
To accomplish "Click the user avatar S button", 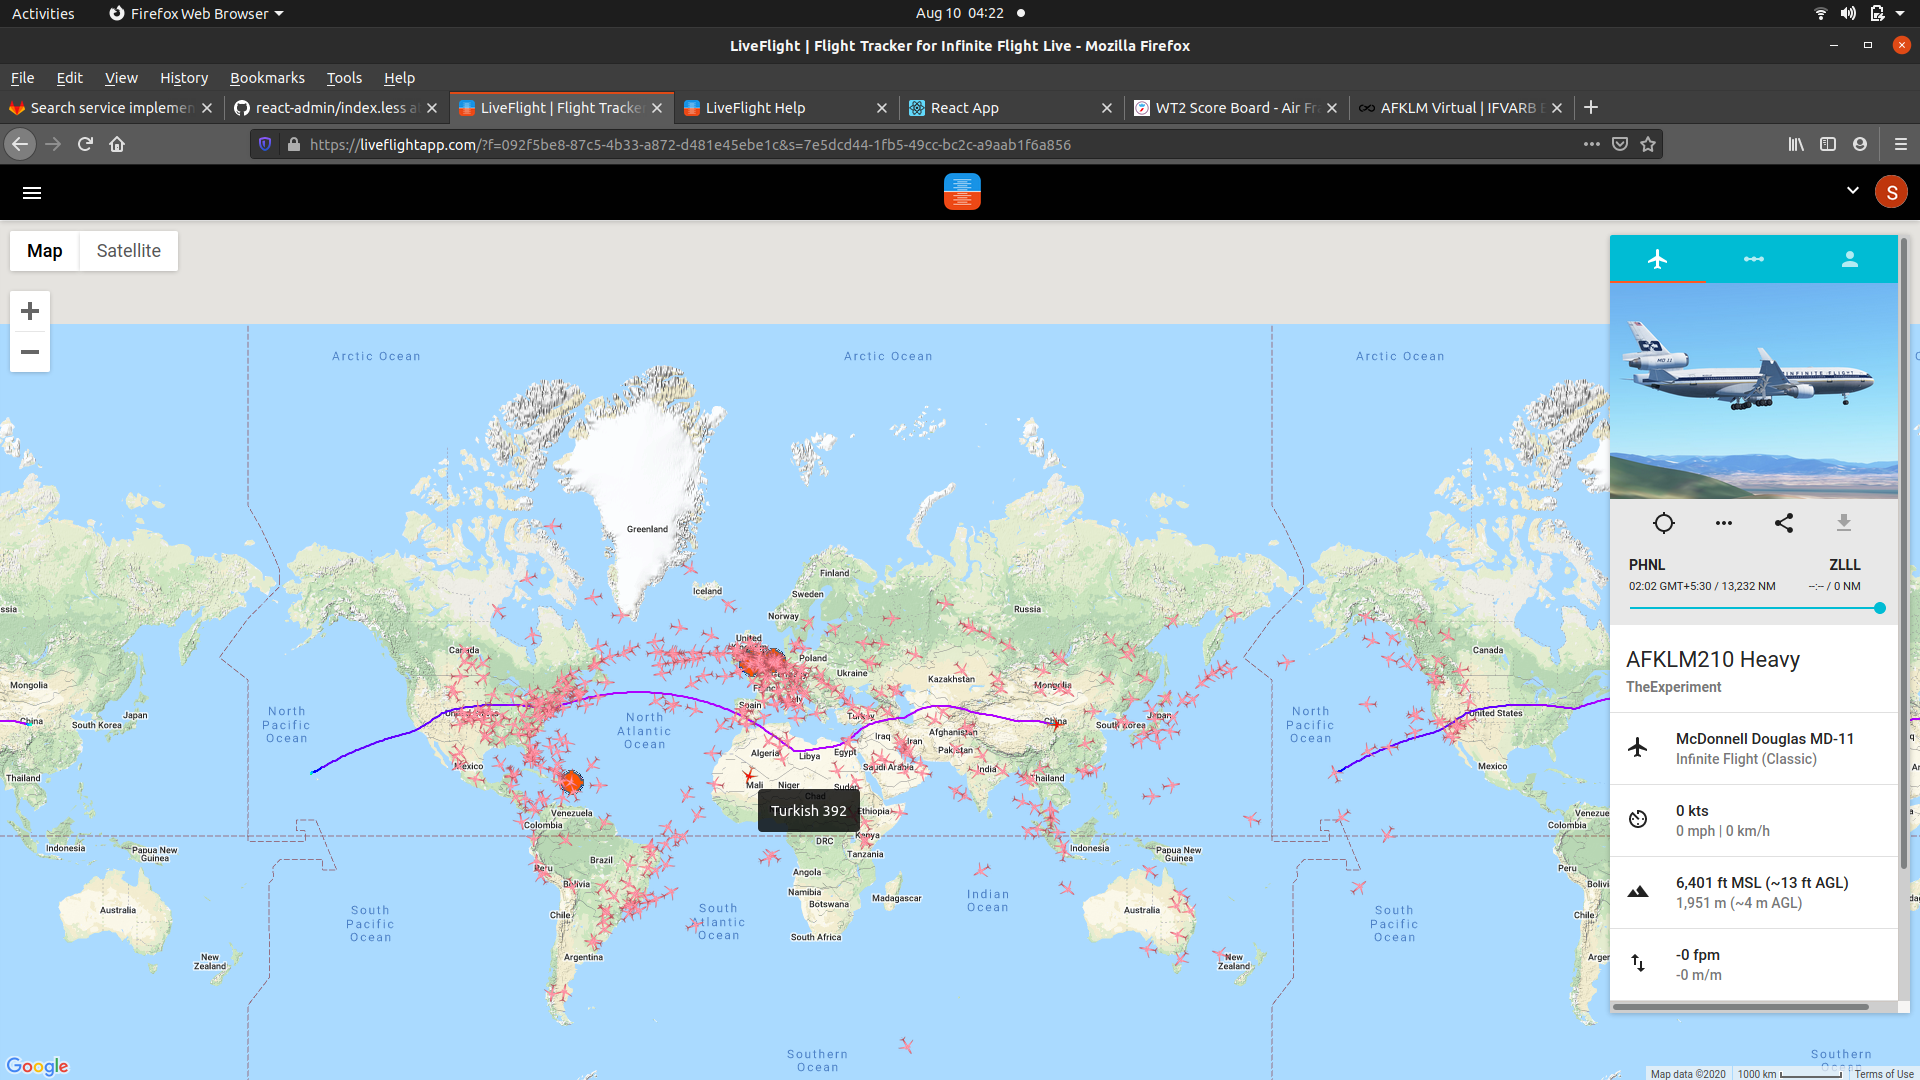I will coord(1891,192).
